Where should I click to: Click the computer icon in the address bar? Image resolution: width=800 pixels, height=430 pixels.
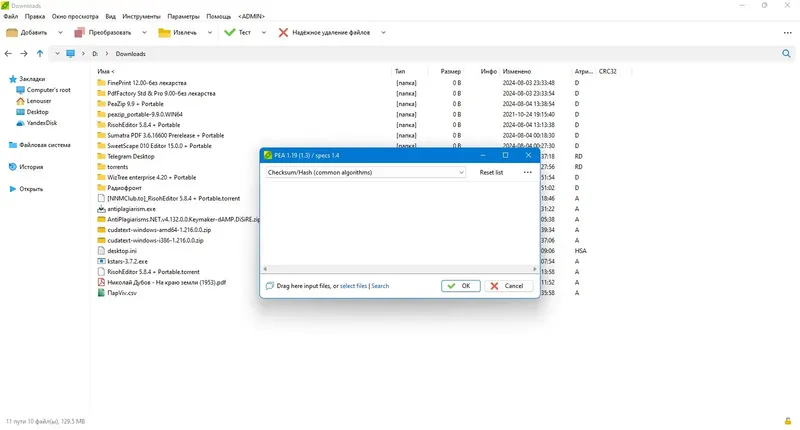pyautogui.click(x=70, y=54)
